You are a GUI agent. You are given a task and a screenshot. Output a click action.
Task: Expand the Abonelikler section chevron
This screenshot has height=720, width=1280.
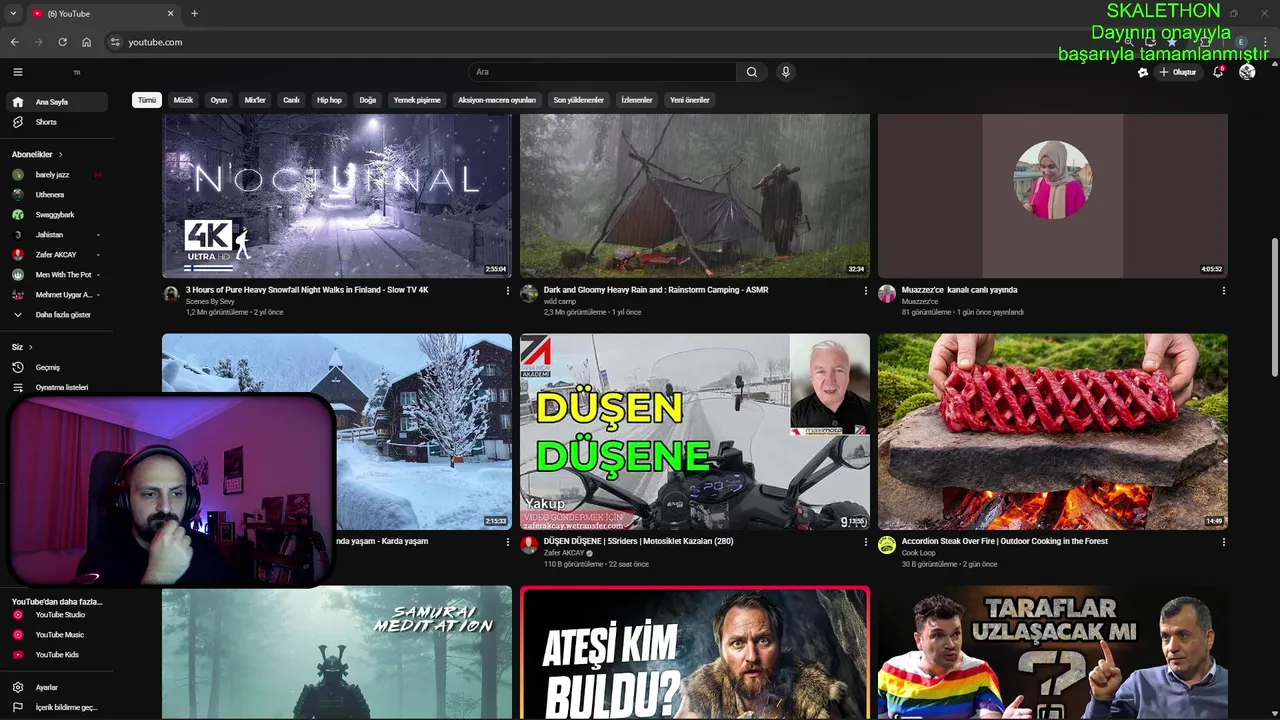[x=60, y=155]
